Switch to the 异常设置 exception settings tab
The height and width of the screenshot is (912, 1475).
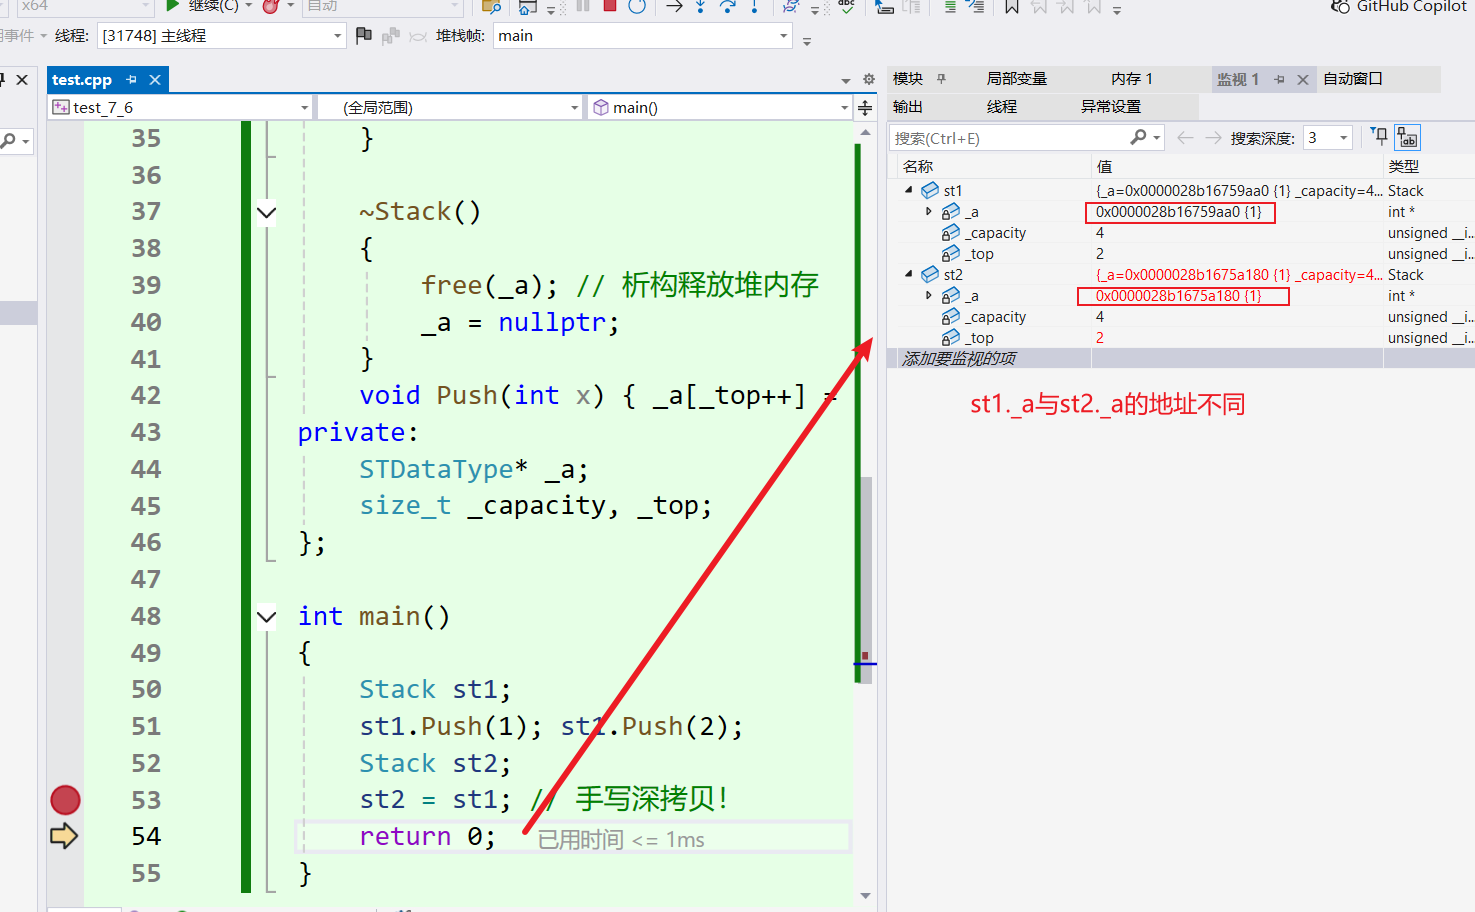point(1111,106)
